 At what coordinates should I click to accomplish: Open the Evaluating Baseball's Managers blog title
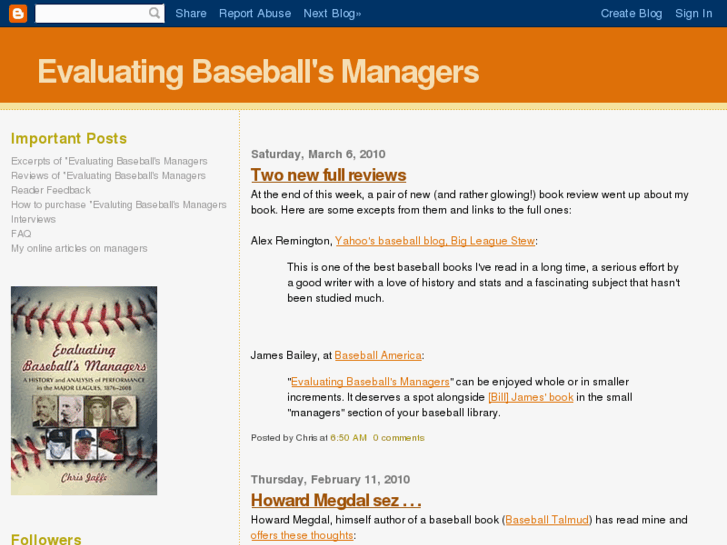258,72
